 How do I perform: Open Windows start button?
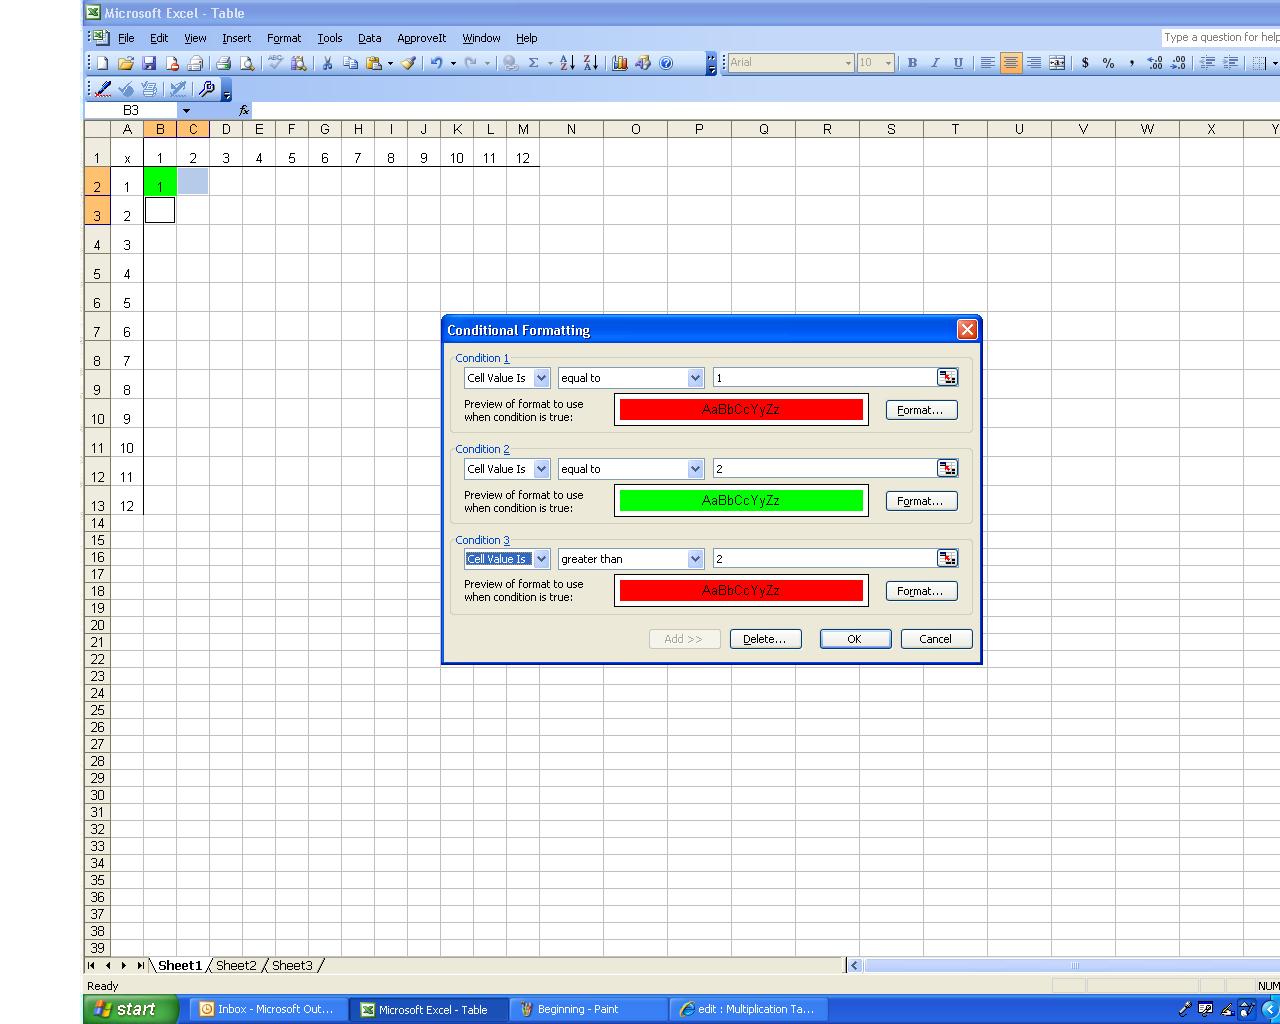pyautogui.click(x=131, y=1009)
